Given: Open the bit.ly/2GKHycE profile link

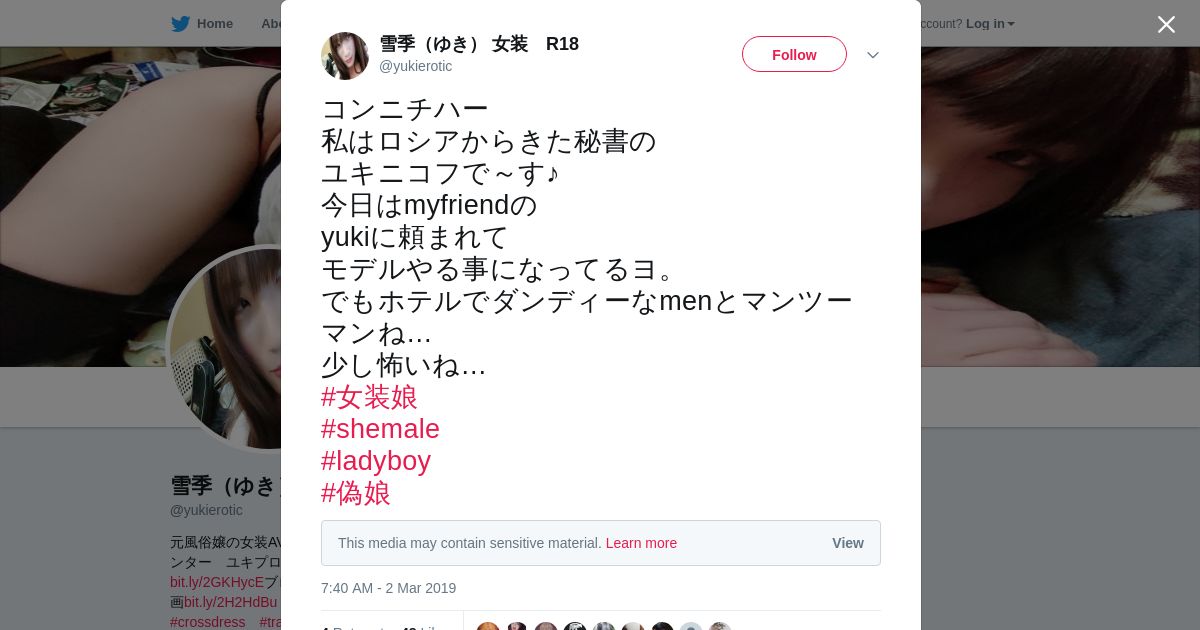Looking at the screenshot, I should click(x=217, y=582).
